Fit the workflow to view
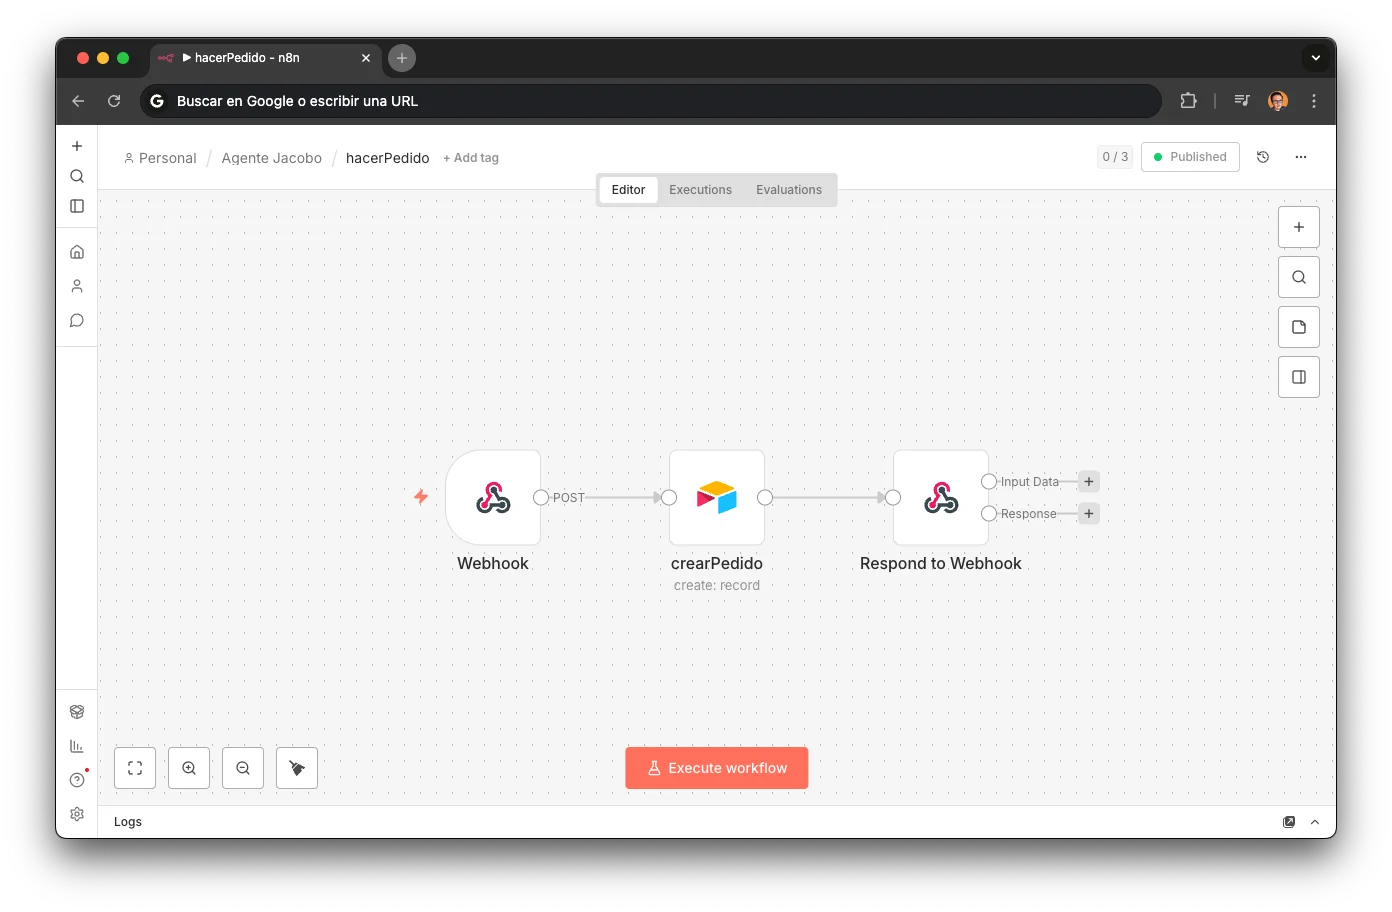 [x=134, y=767]
